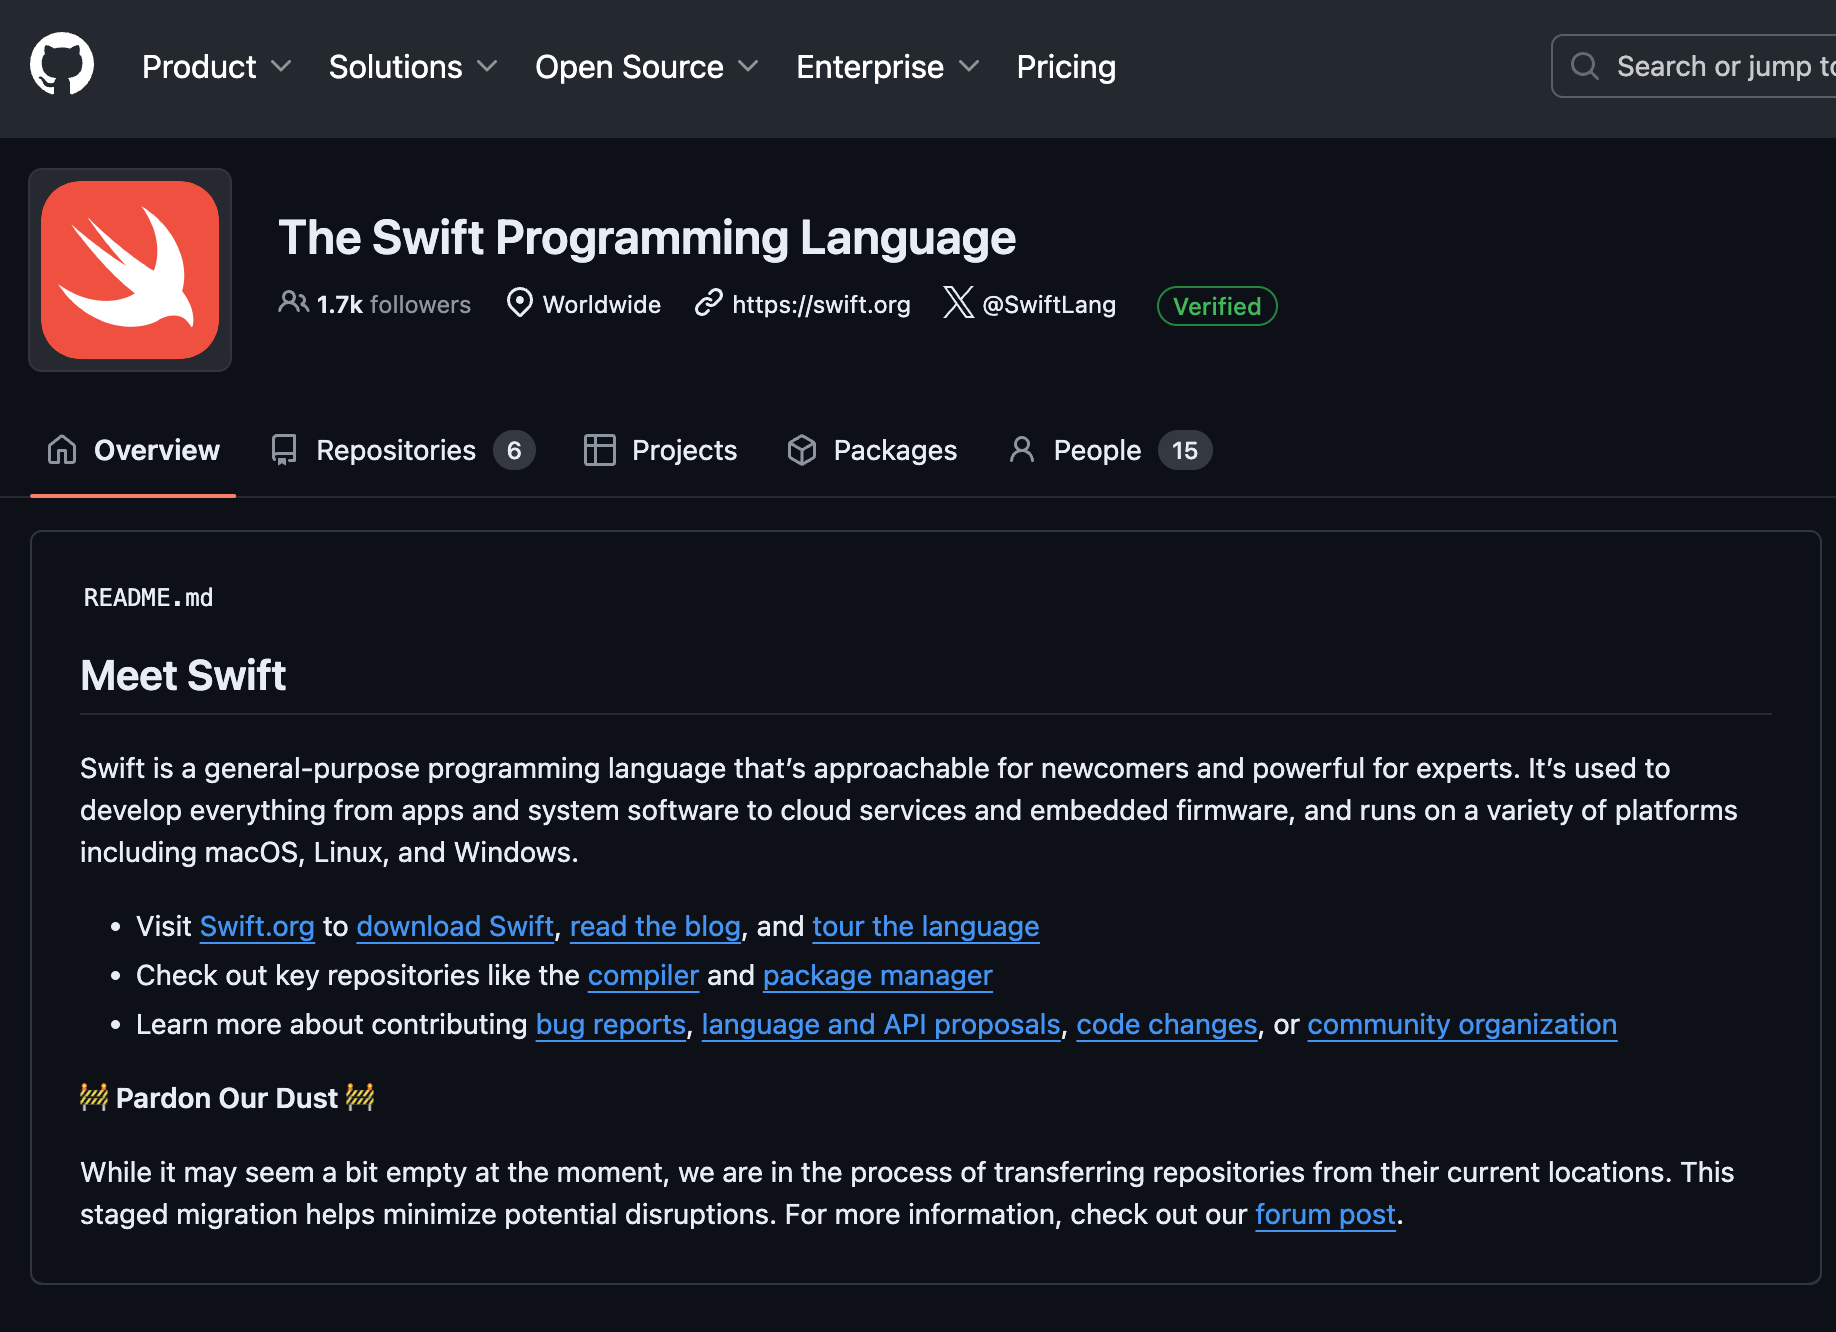Switch to the Overview tab
This screenshot has height=1332, width=1836.
[x=133, y=450]
